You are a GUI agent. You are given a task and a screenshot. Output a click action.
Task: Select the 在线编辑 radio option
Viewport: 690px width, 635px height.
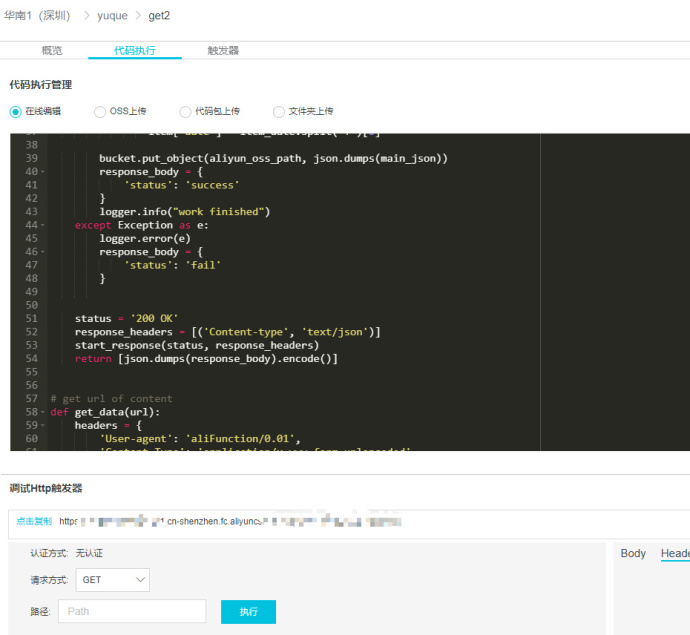[x=15, y=112]
